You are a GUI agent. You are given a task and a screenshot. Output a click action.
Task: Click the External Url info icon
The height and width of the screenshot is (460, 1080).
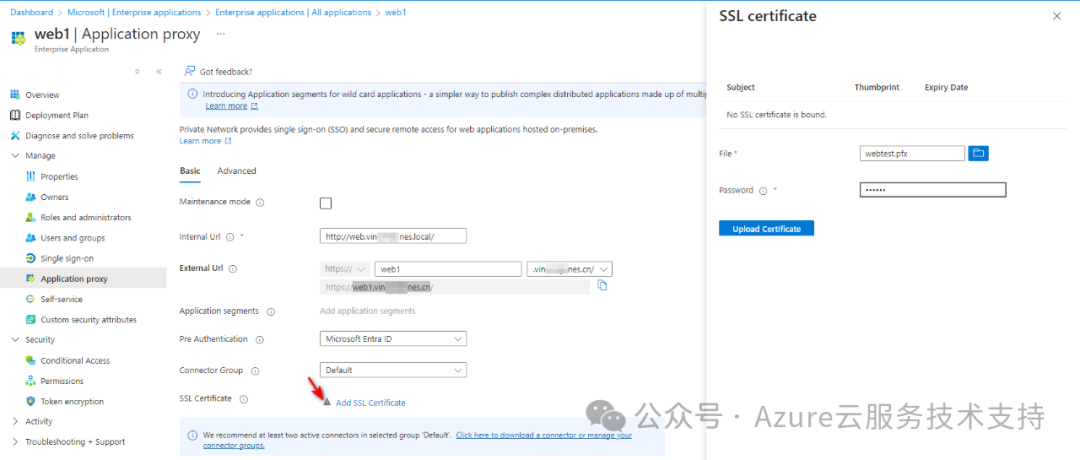click(233, 269)
